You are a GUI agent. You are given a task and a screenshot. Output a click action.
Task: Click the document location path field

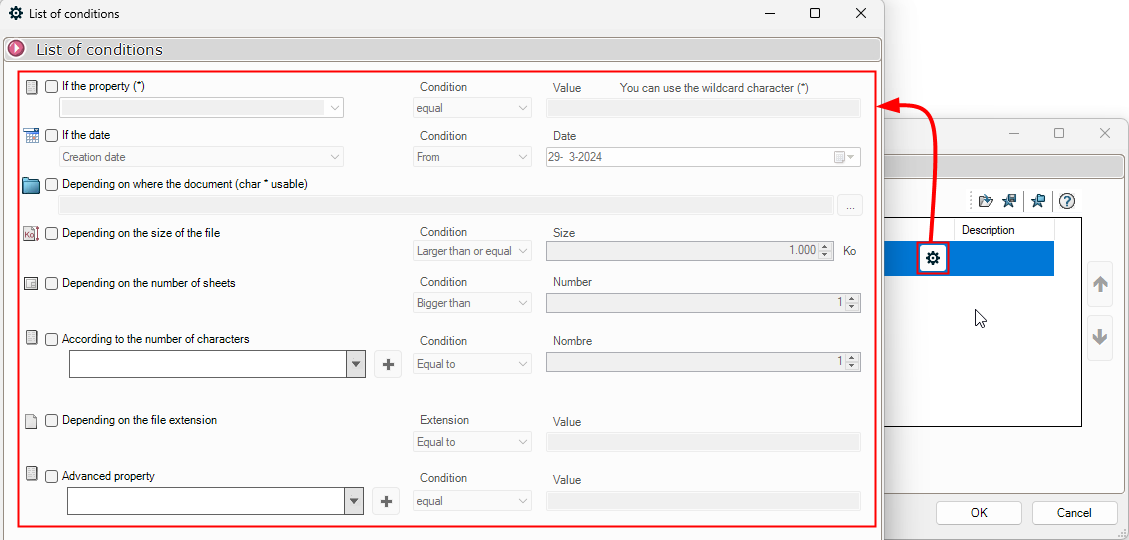(x=446, y=205)
